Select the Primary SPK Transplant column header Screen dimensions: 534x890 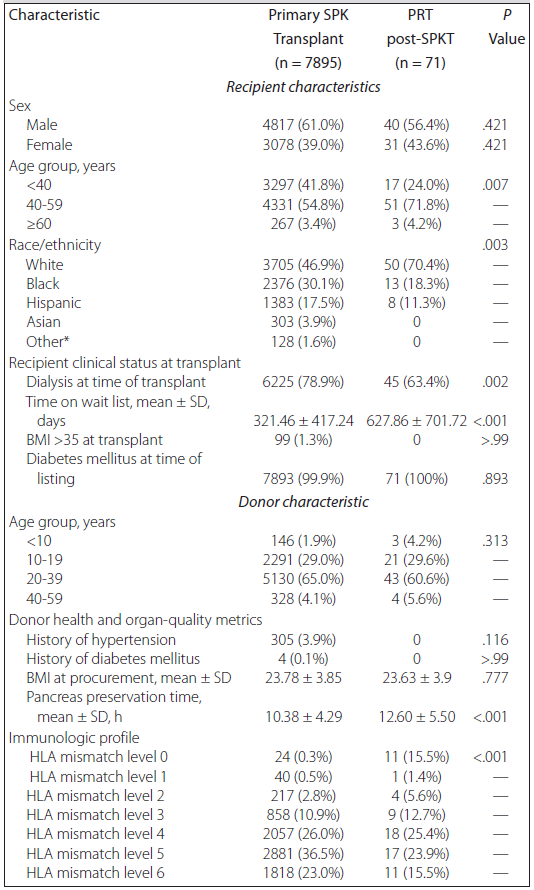coord(308,39)
